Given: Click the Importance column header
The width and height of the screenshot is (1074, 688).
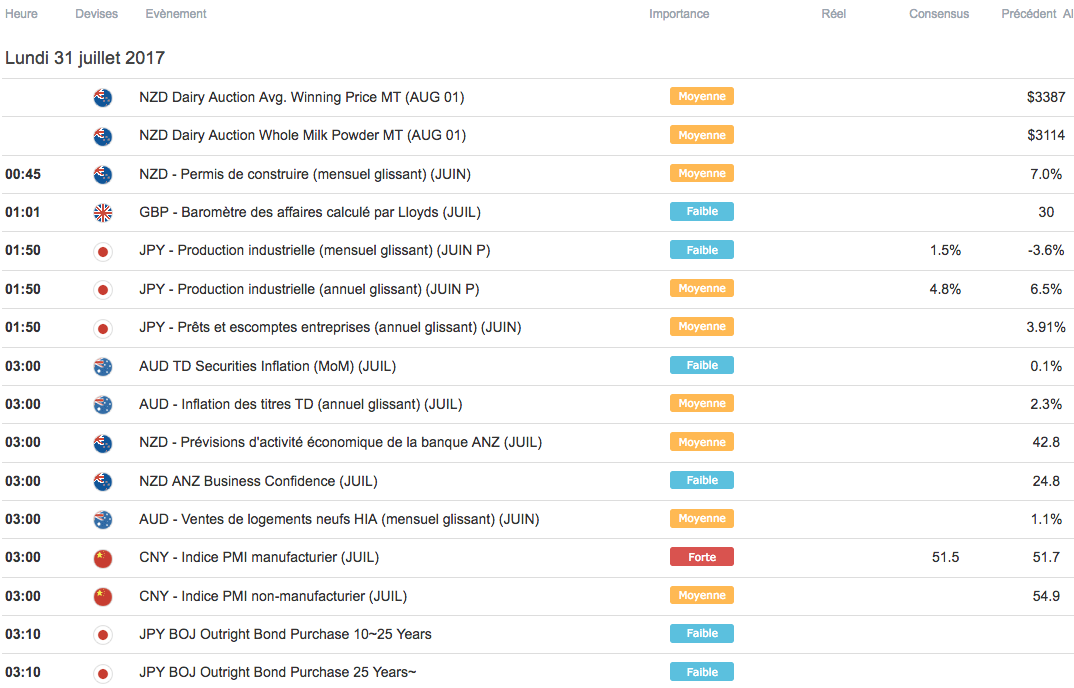Looking at the screenshot, I should (679, 14).
